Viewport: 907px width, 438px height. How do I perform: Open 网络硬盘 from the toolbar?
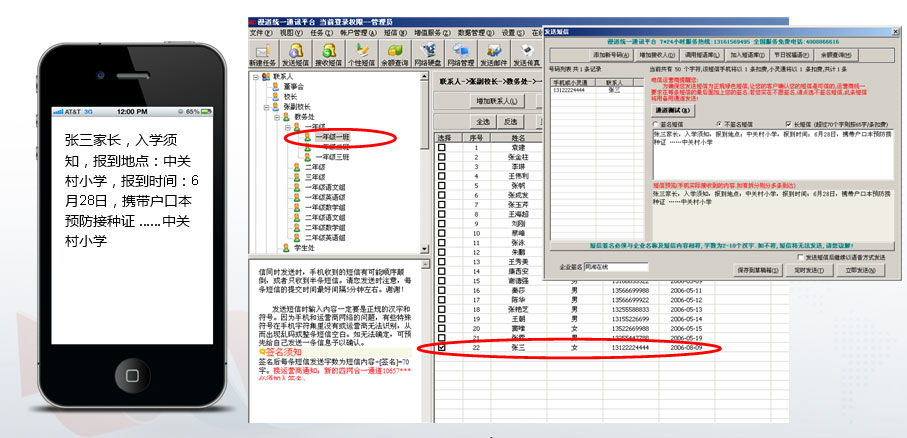429,52
